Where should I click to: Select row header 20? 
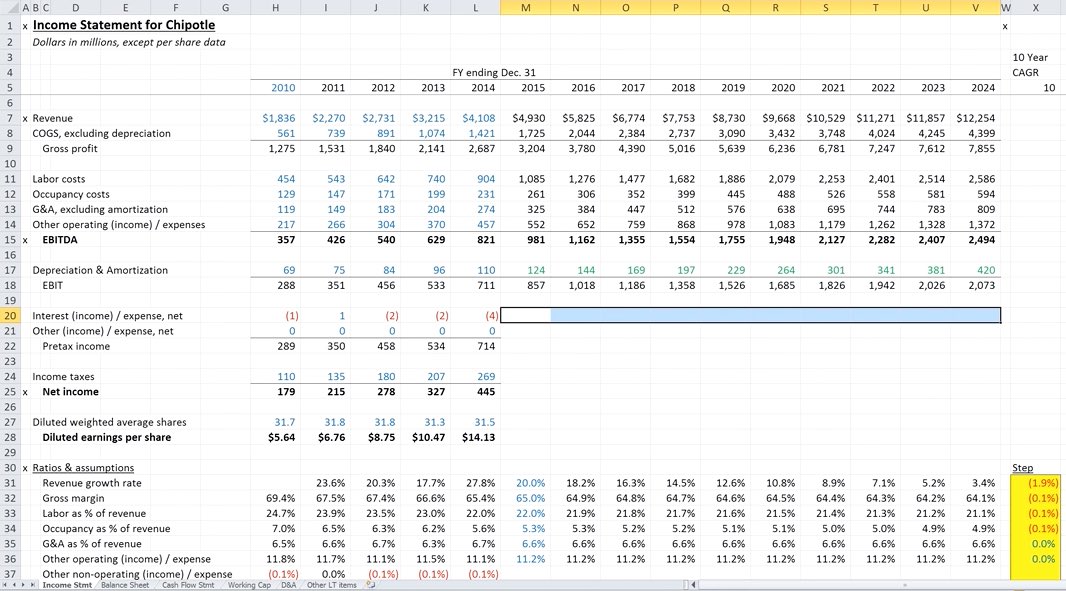click(x=10, y=316)
